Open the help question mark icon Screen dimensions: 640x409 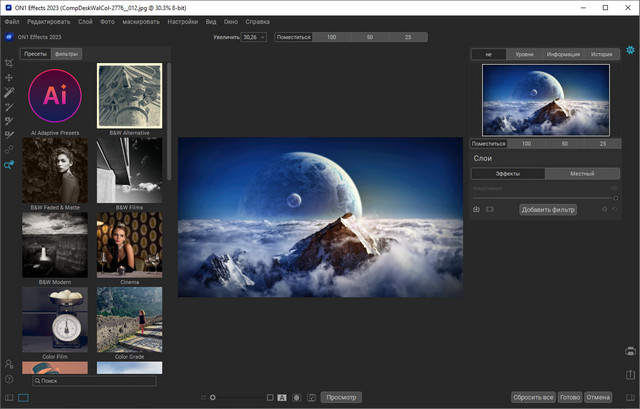[9, 380]
